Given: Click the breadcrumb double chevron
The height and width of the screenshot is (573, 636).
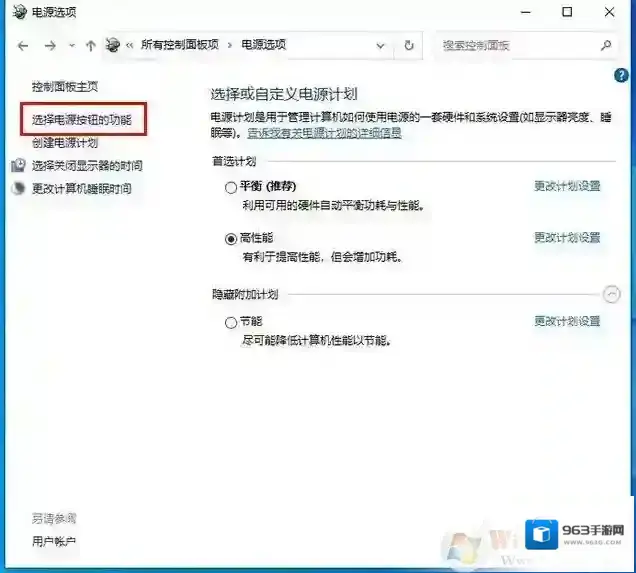Looking at the screenshot, I should coord(129,45).
